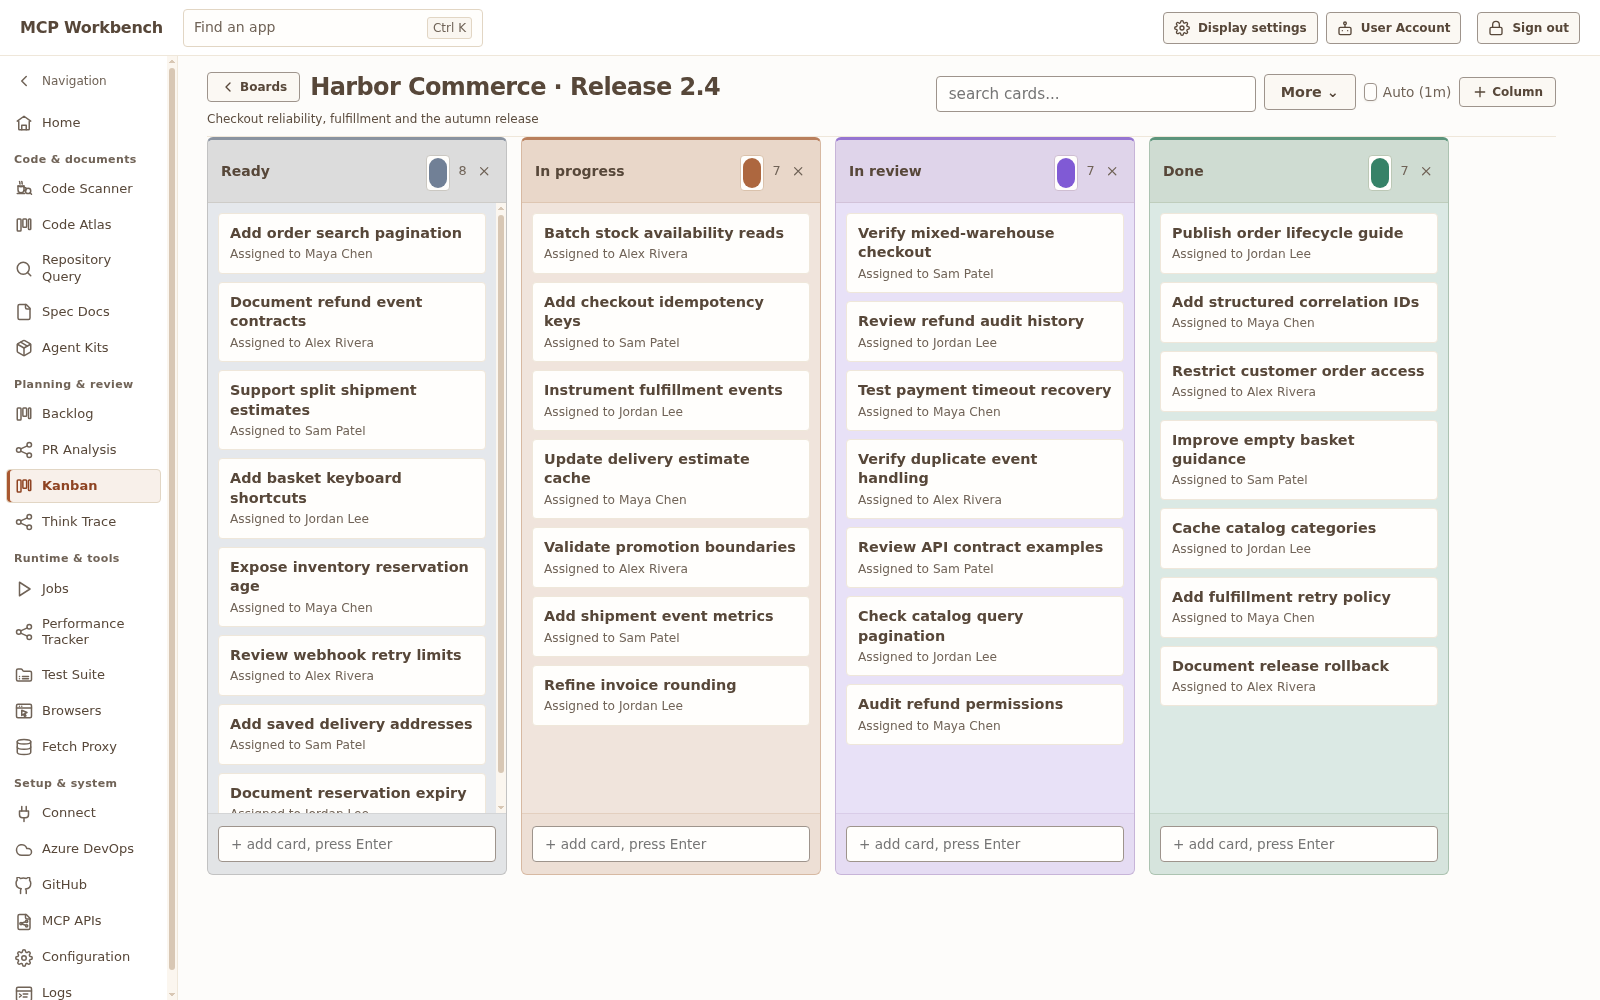Open Spec Docs in the sidebar
Image resolution: width=1600 pixels, height=1000 pixels.
pyautogui.click(x=84, y=311)
